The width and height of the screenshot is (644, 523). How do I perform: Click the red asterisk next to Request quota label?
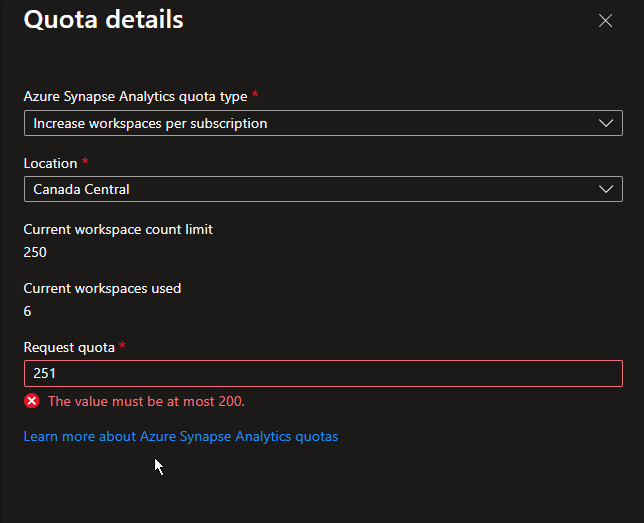click(x=122, y=345)
